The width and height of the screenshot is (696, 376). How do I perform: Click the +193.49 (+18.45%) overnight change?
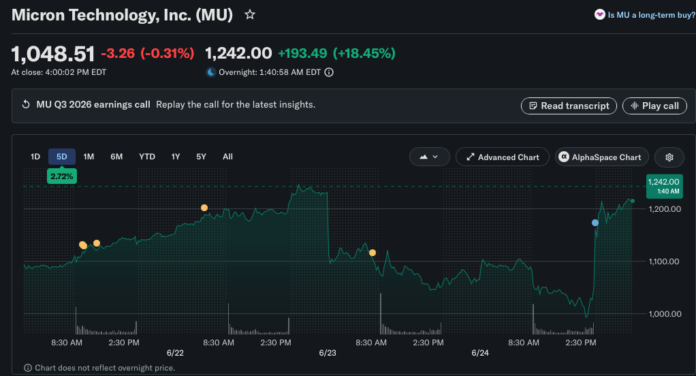(x=336, y=53)
